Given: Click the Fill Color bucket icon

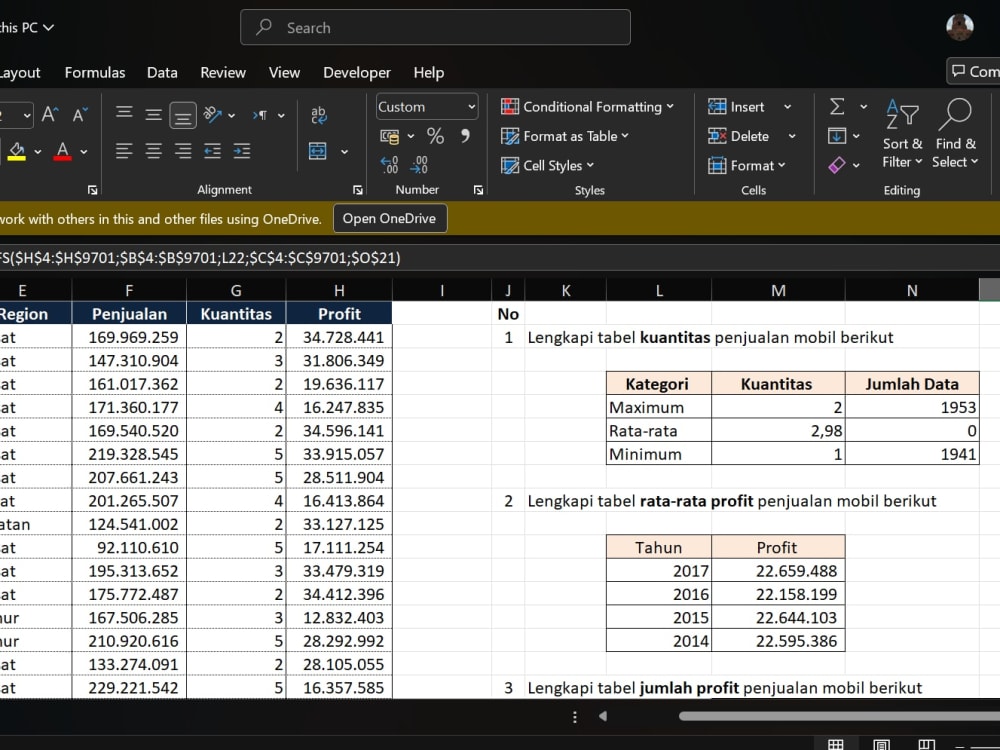Looking at the screenshot, I should pyautogui.click(x=17, y=151).
